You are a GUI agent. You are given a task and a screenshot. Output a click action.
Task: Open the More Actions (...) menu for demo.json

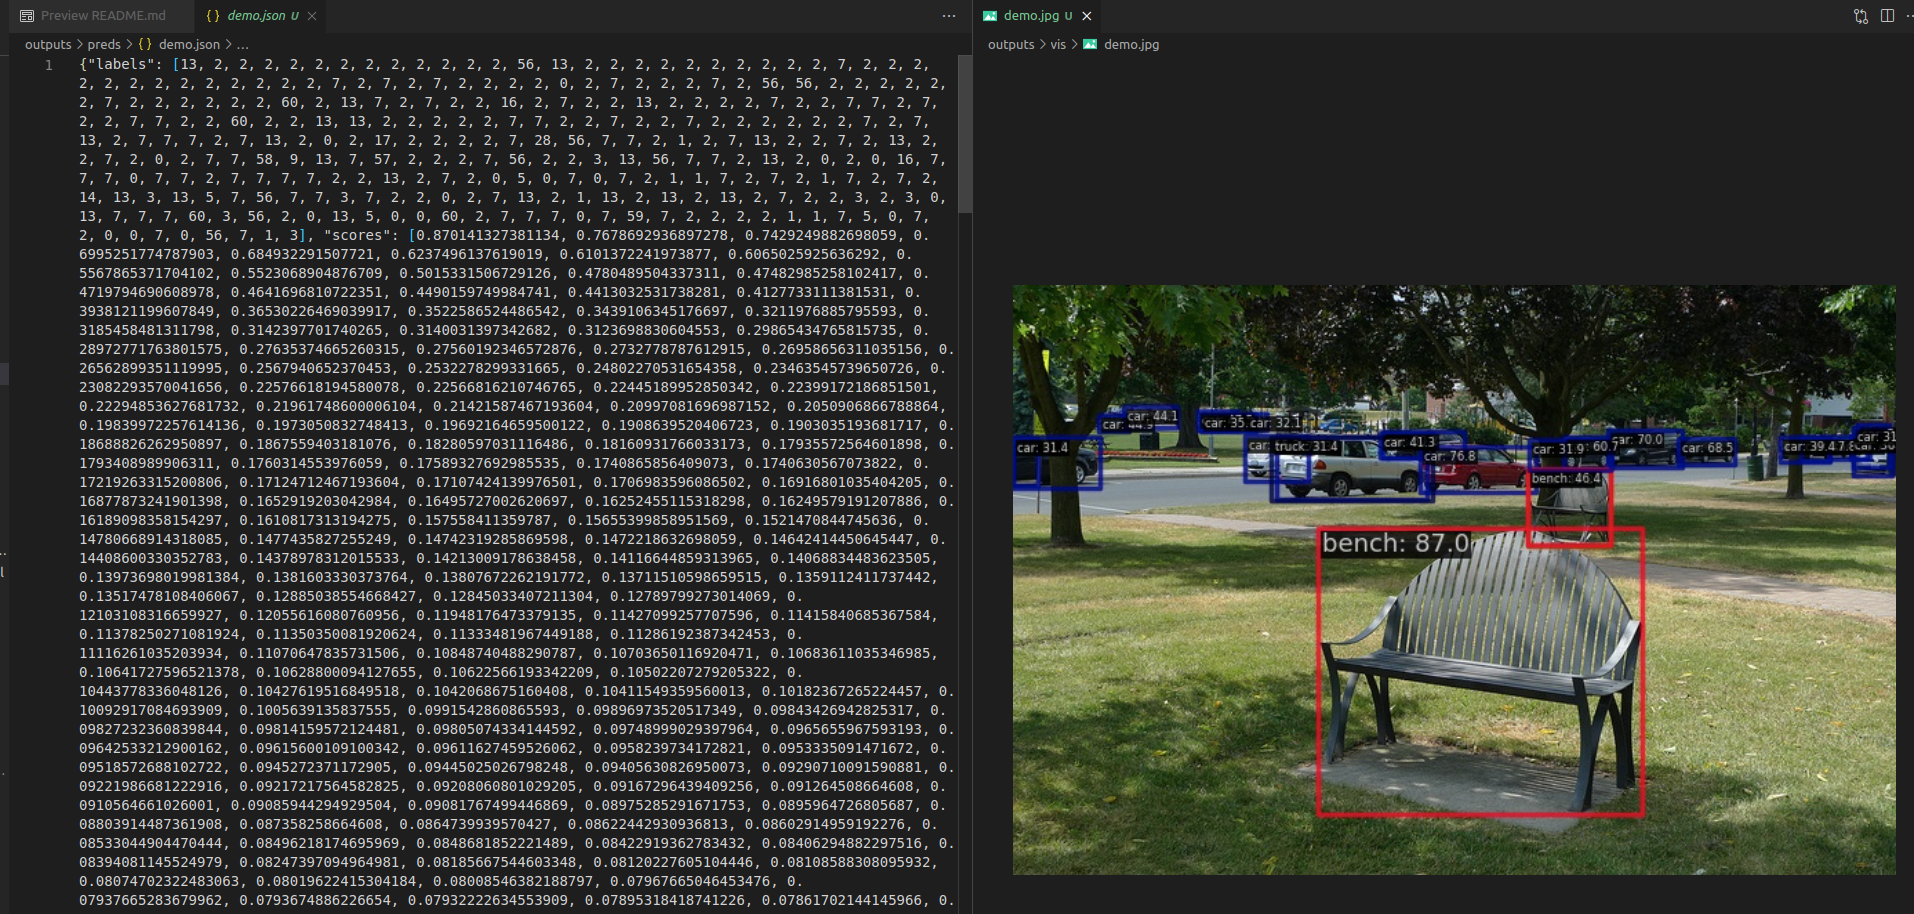click(947, 15)
